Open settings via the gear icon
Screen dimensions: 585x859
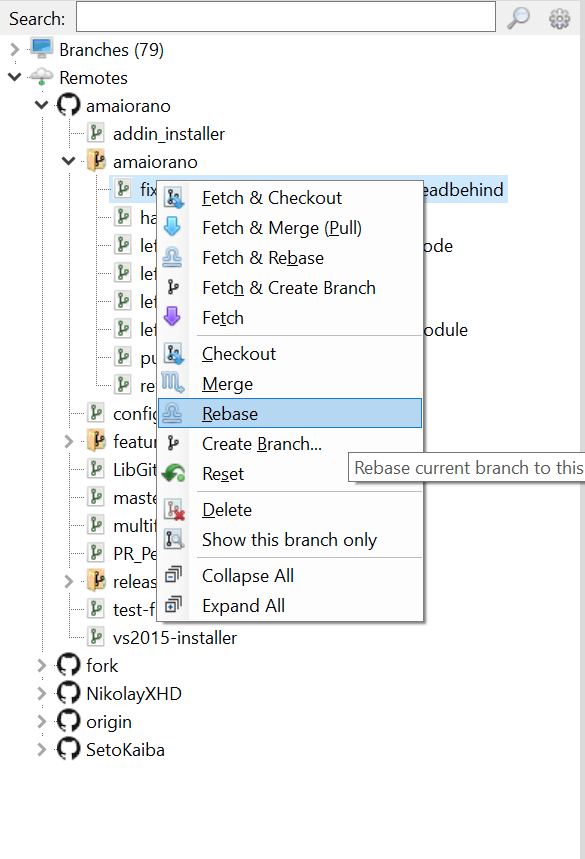tap(560, 17)
